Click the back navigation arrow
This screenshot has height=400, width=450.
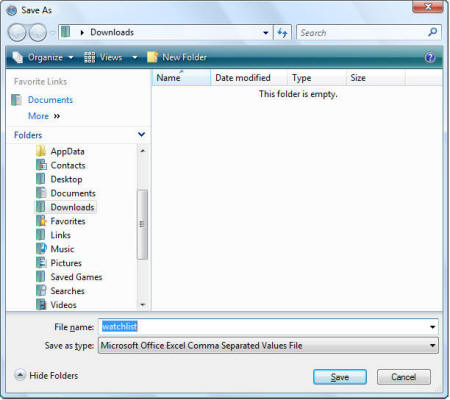tap(17, 33)
